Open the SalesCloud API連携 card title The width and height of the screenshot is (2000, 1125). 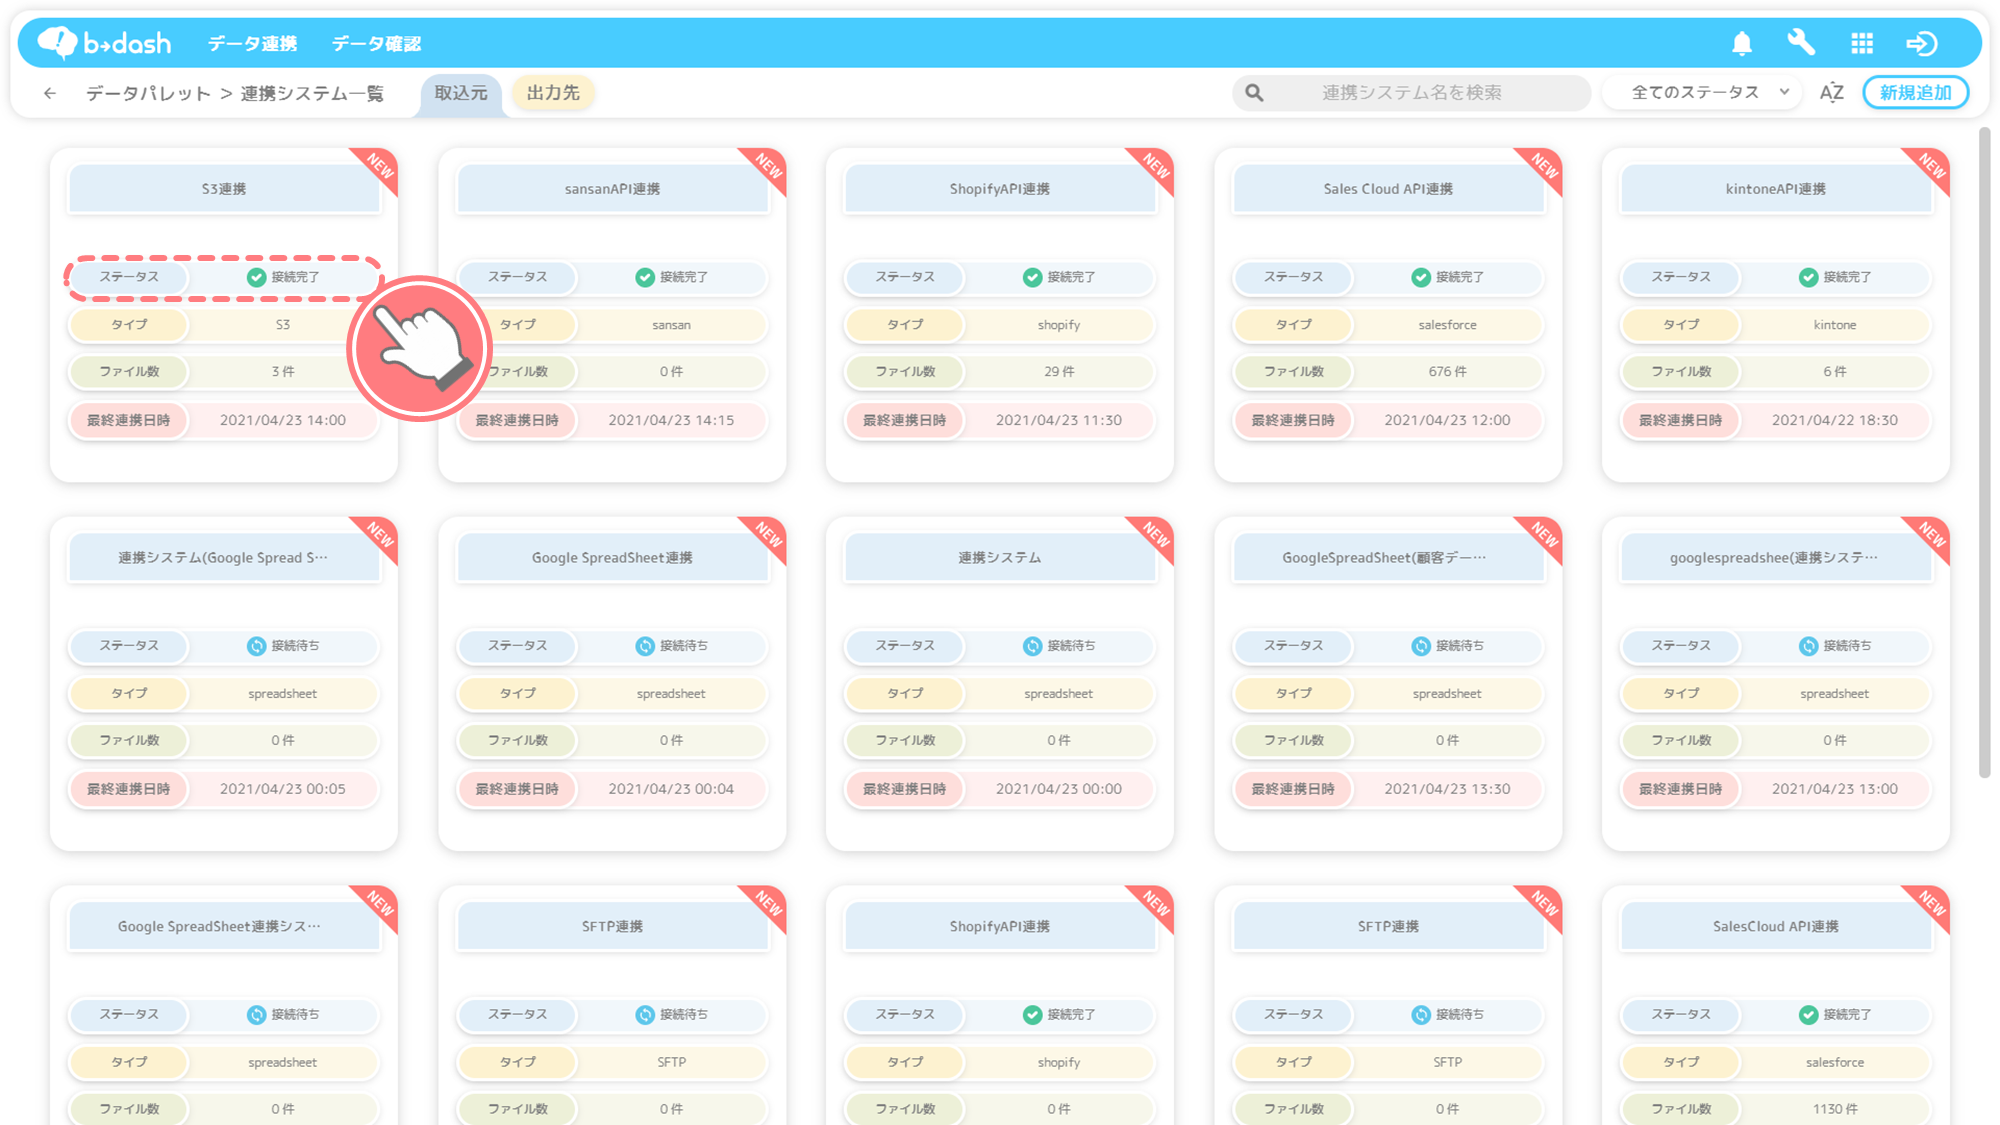pos(1776,927)
